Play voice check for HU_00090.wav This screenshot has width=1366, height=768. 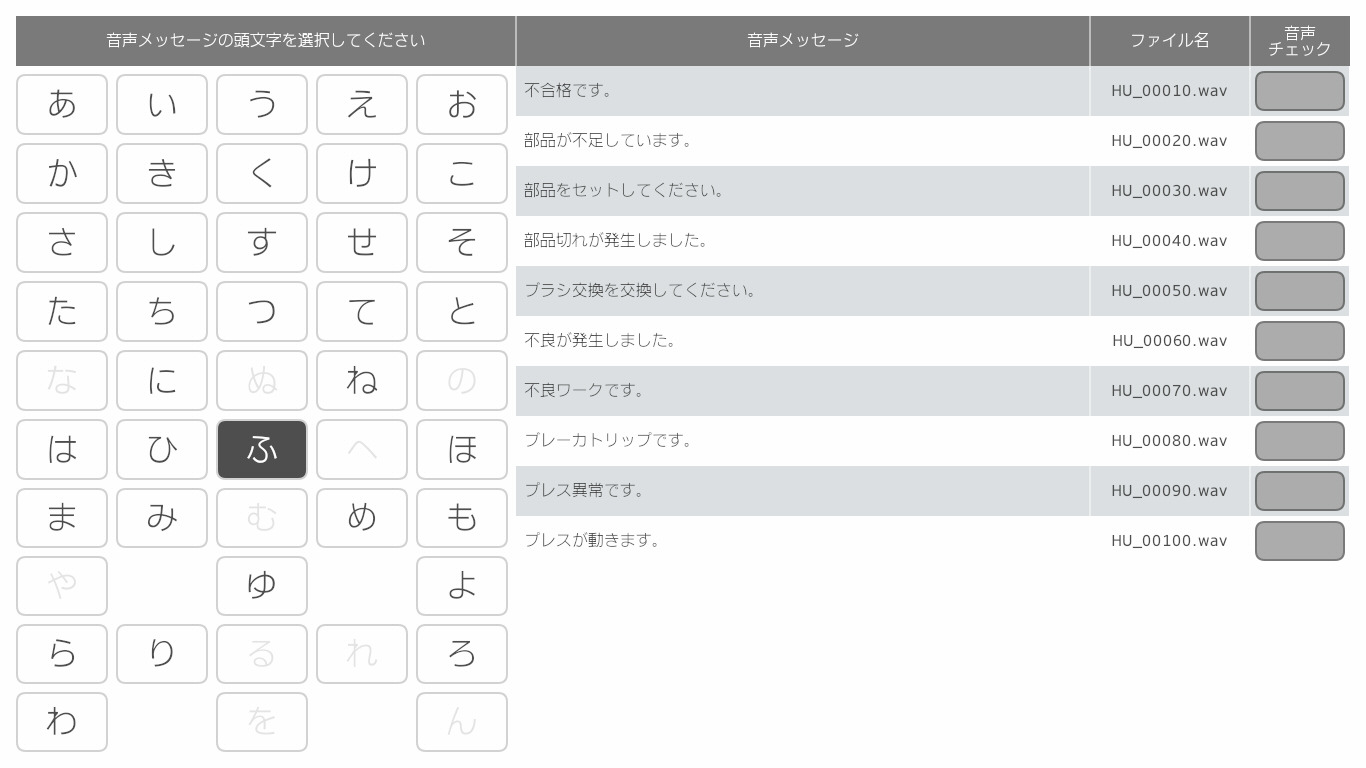tap(1300, 491)
